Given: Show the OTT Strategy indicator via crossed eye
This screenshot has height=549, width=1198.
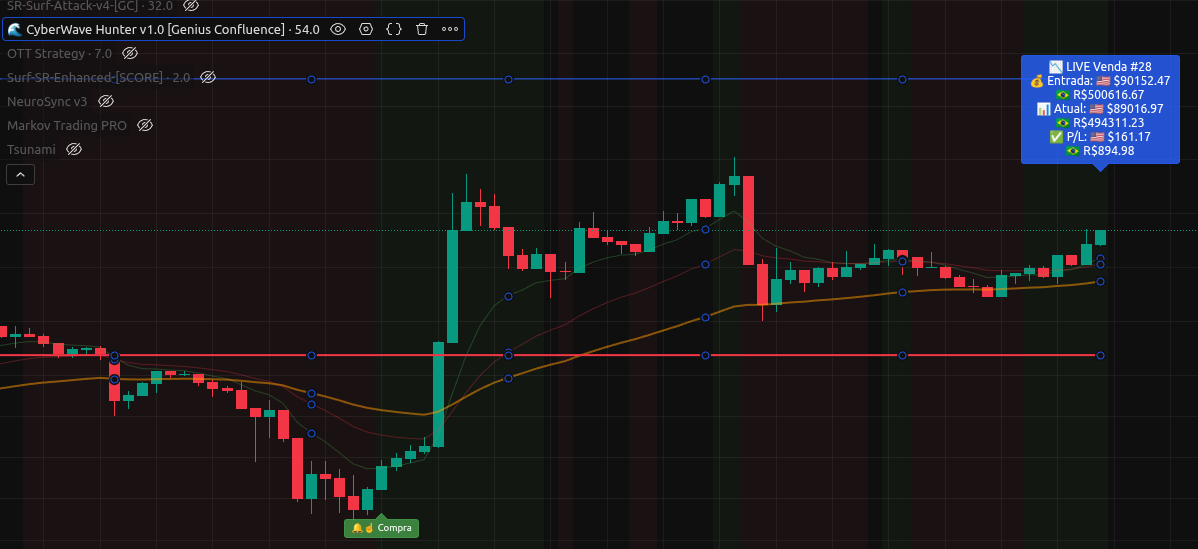Looking at the screenshot, I should 130,53.
